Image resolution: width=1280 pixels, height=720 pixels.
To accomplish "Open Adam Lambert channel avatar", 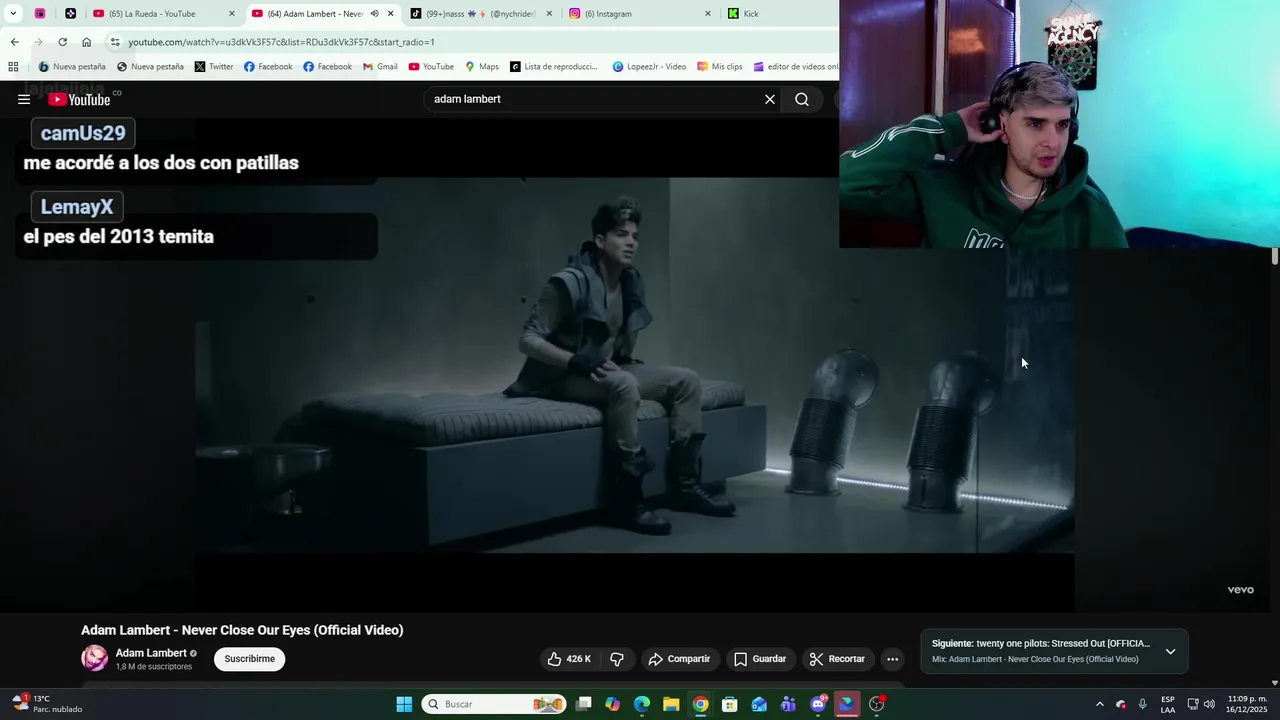I will tap(94, 658).
